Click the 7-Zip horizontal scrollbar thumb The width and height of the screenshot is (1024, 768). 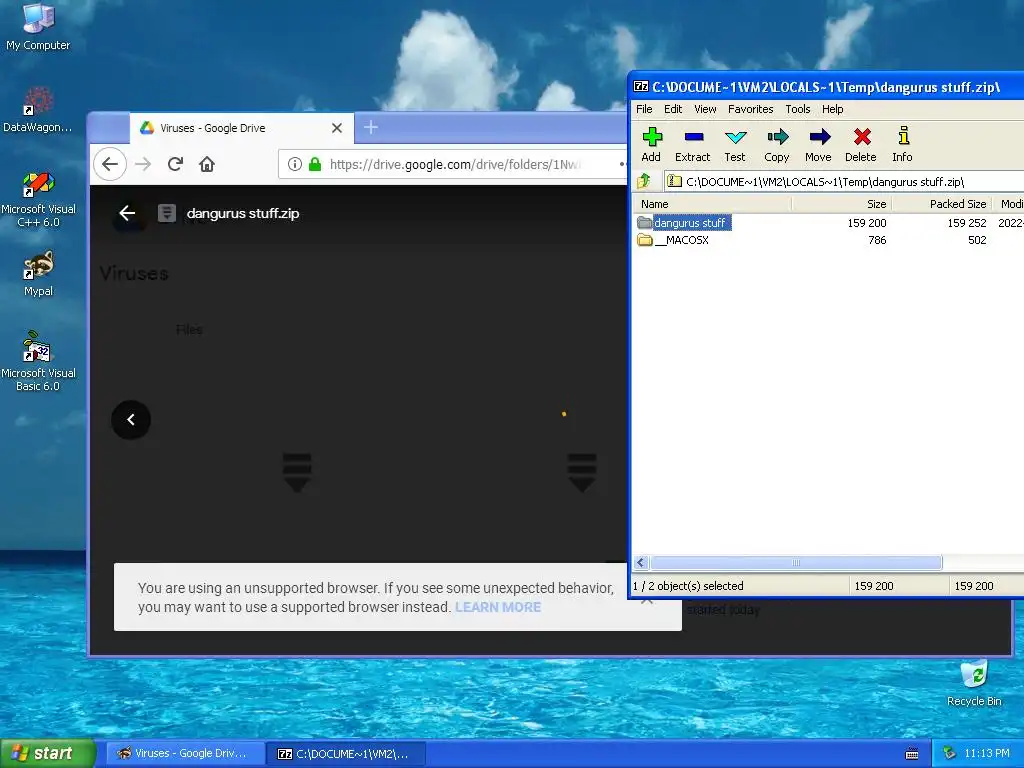(796, 562)
